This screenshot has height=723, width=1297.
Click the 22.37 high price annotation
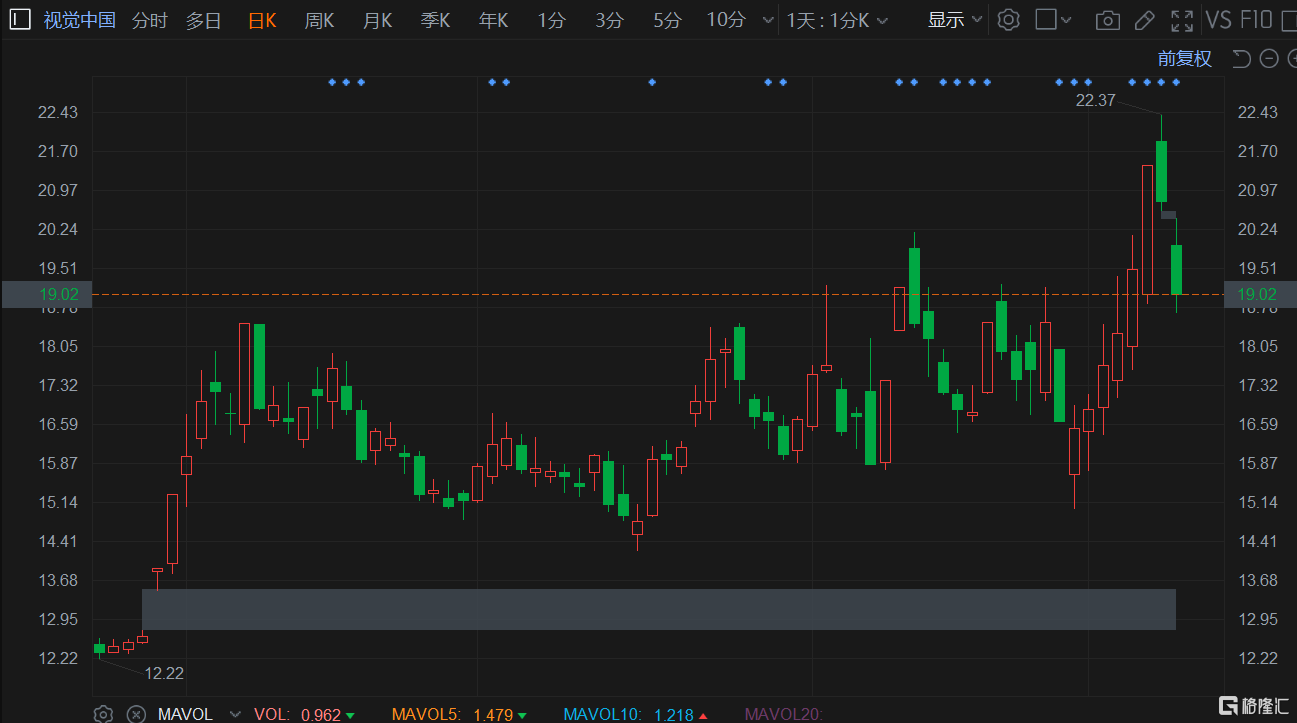1095,100
